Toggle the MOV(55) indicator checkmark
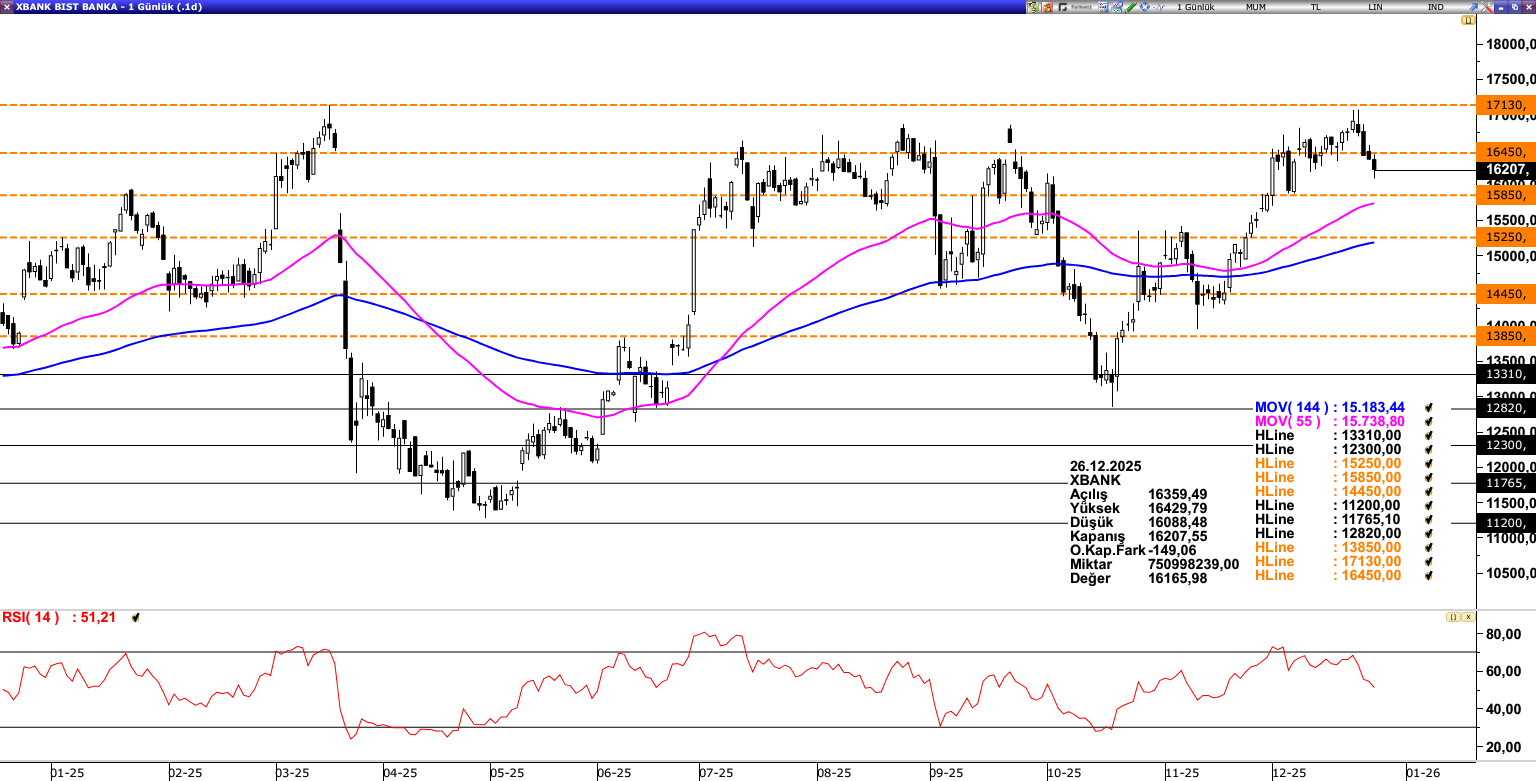This screenshot has width=1536, height=781. tap(1429, 422)
